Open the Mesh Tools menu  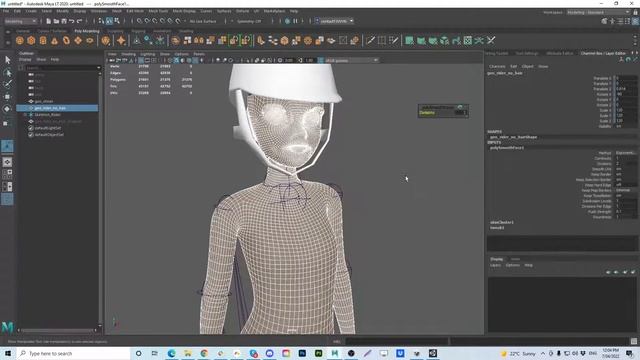(158, 11)
